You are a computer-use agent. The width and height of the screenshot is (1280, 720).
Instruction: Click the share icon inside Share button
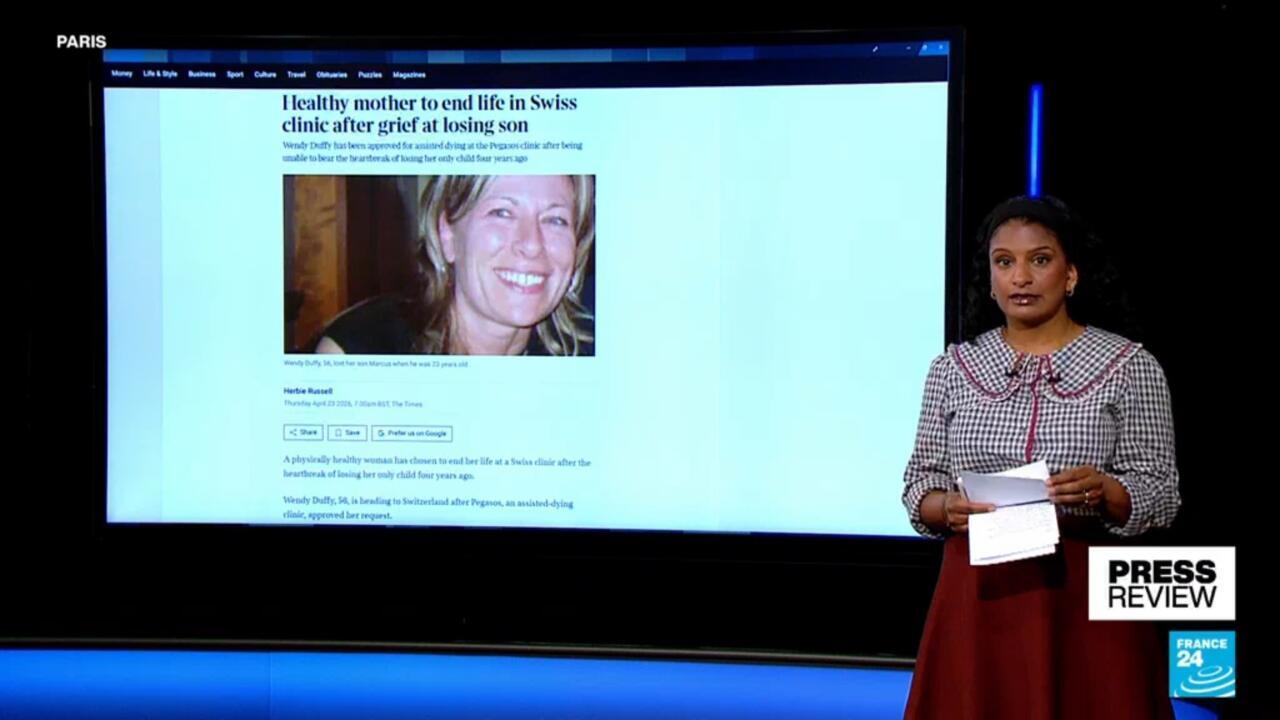(292, 433)
